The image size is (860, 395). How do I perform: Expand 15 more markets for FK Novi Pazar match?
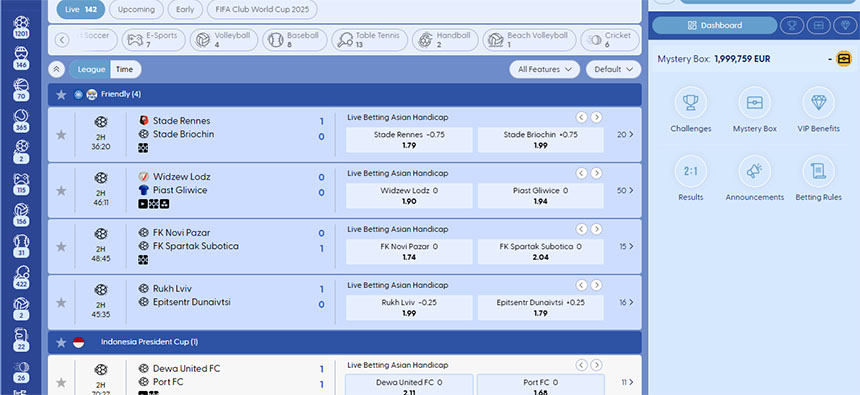point(626,246)
